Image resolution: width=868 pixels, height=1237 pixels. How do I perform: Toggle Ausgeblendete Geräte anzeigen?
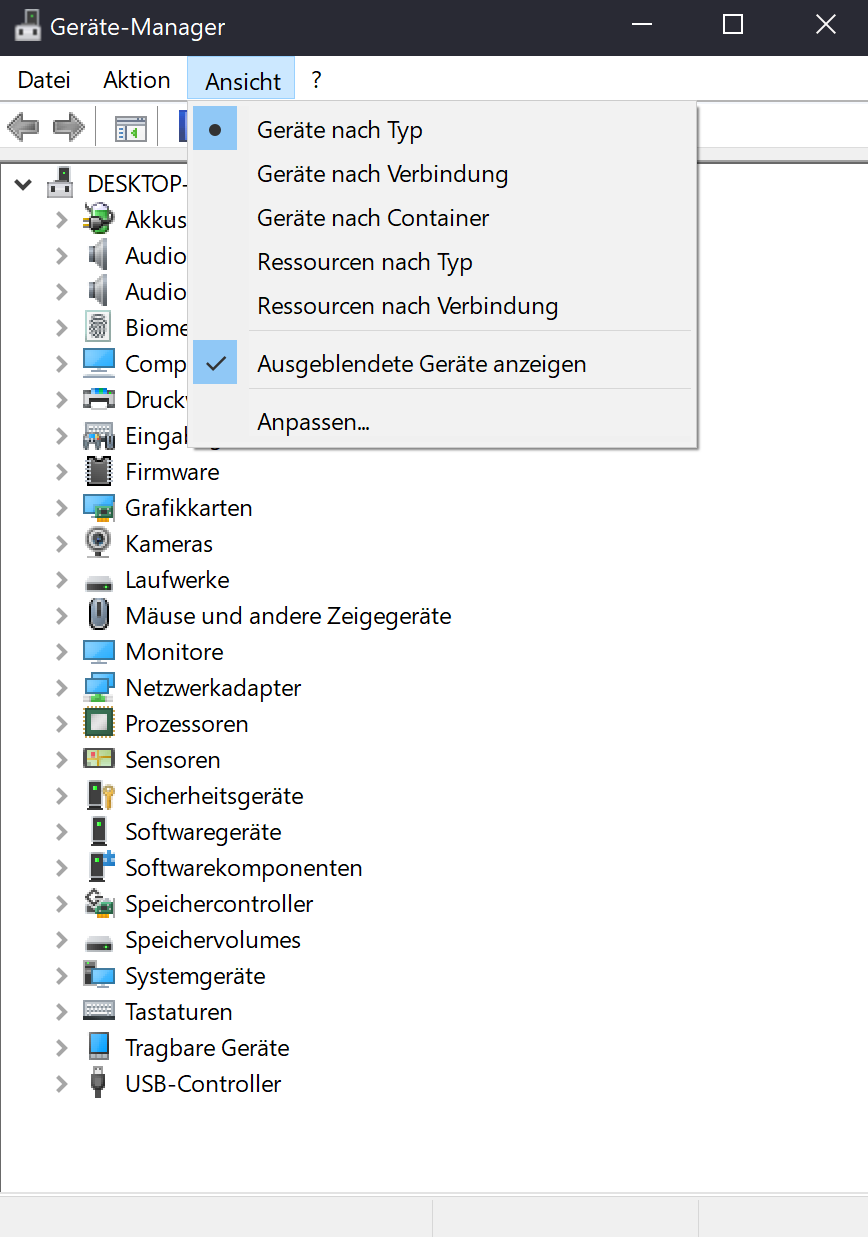(421, 364)
